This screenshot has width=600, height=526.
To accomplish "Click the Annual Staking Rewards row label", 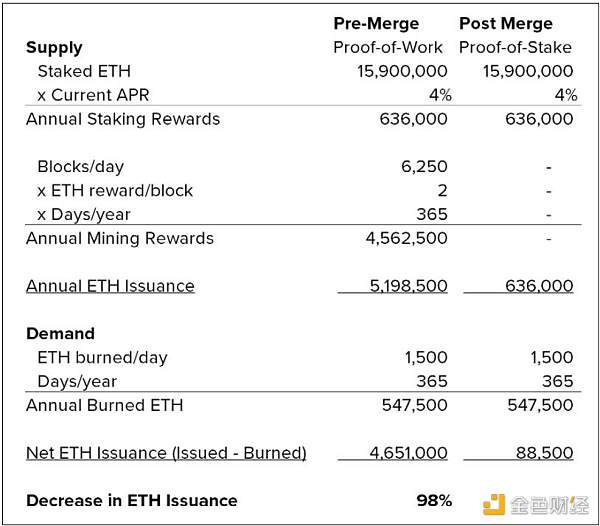I will pos(123,119).
